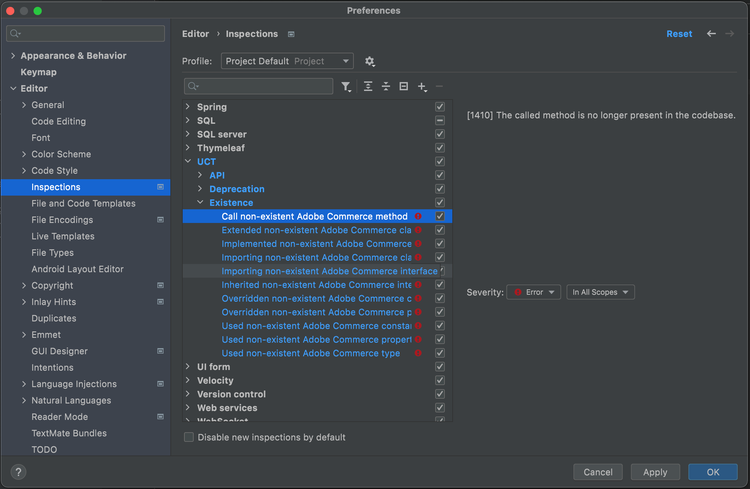This screenshot has height=489, width=750.
Task: Toggle the Spring inspections checkbox
Action: 440,107
